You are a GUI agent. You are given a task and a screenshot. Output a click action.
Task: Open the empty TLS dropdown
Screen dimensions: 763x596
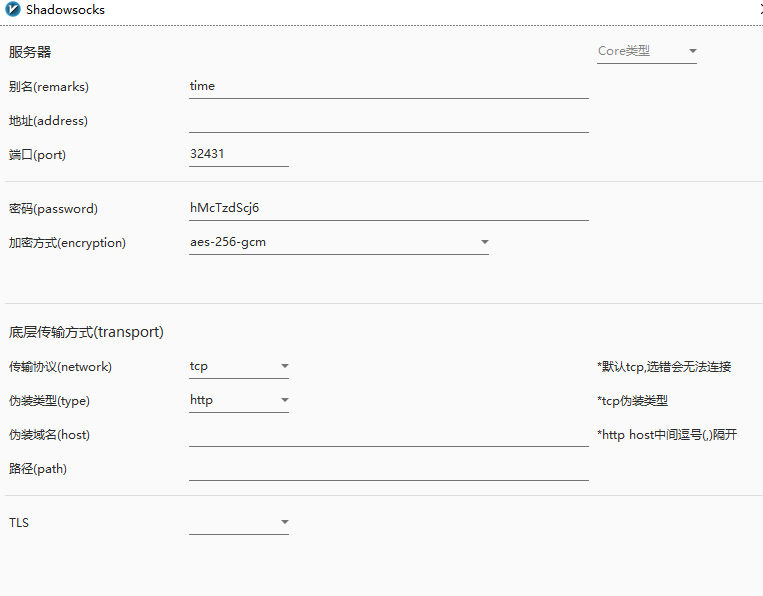pyautogui.click(x=239, y=523)
